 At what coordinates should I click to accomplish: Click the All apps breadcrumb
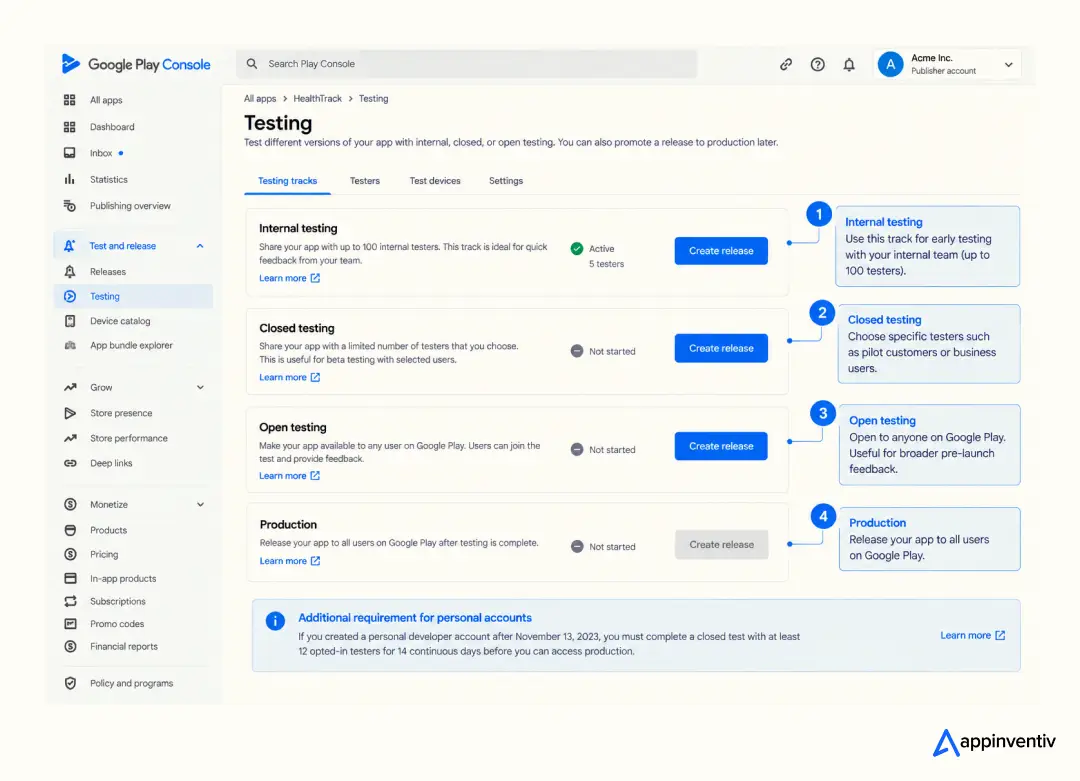[x=260, y=98]
